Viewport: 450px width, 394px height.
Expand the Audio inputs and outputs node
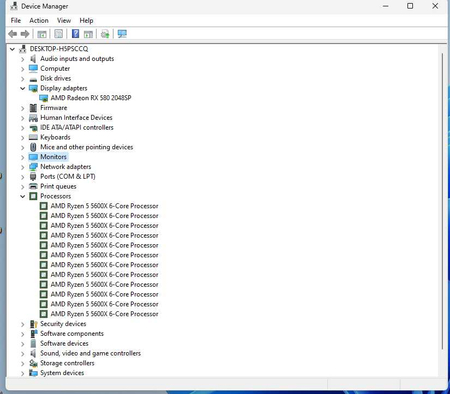click(x=23, y=59)
